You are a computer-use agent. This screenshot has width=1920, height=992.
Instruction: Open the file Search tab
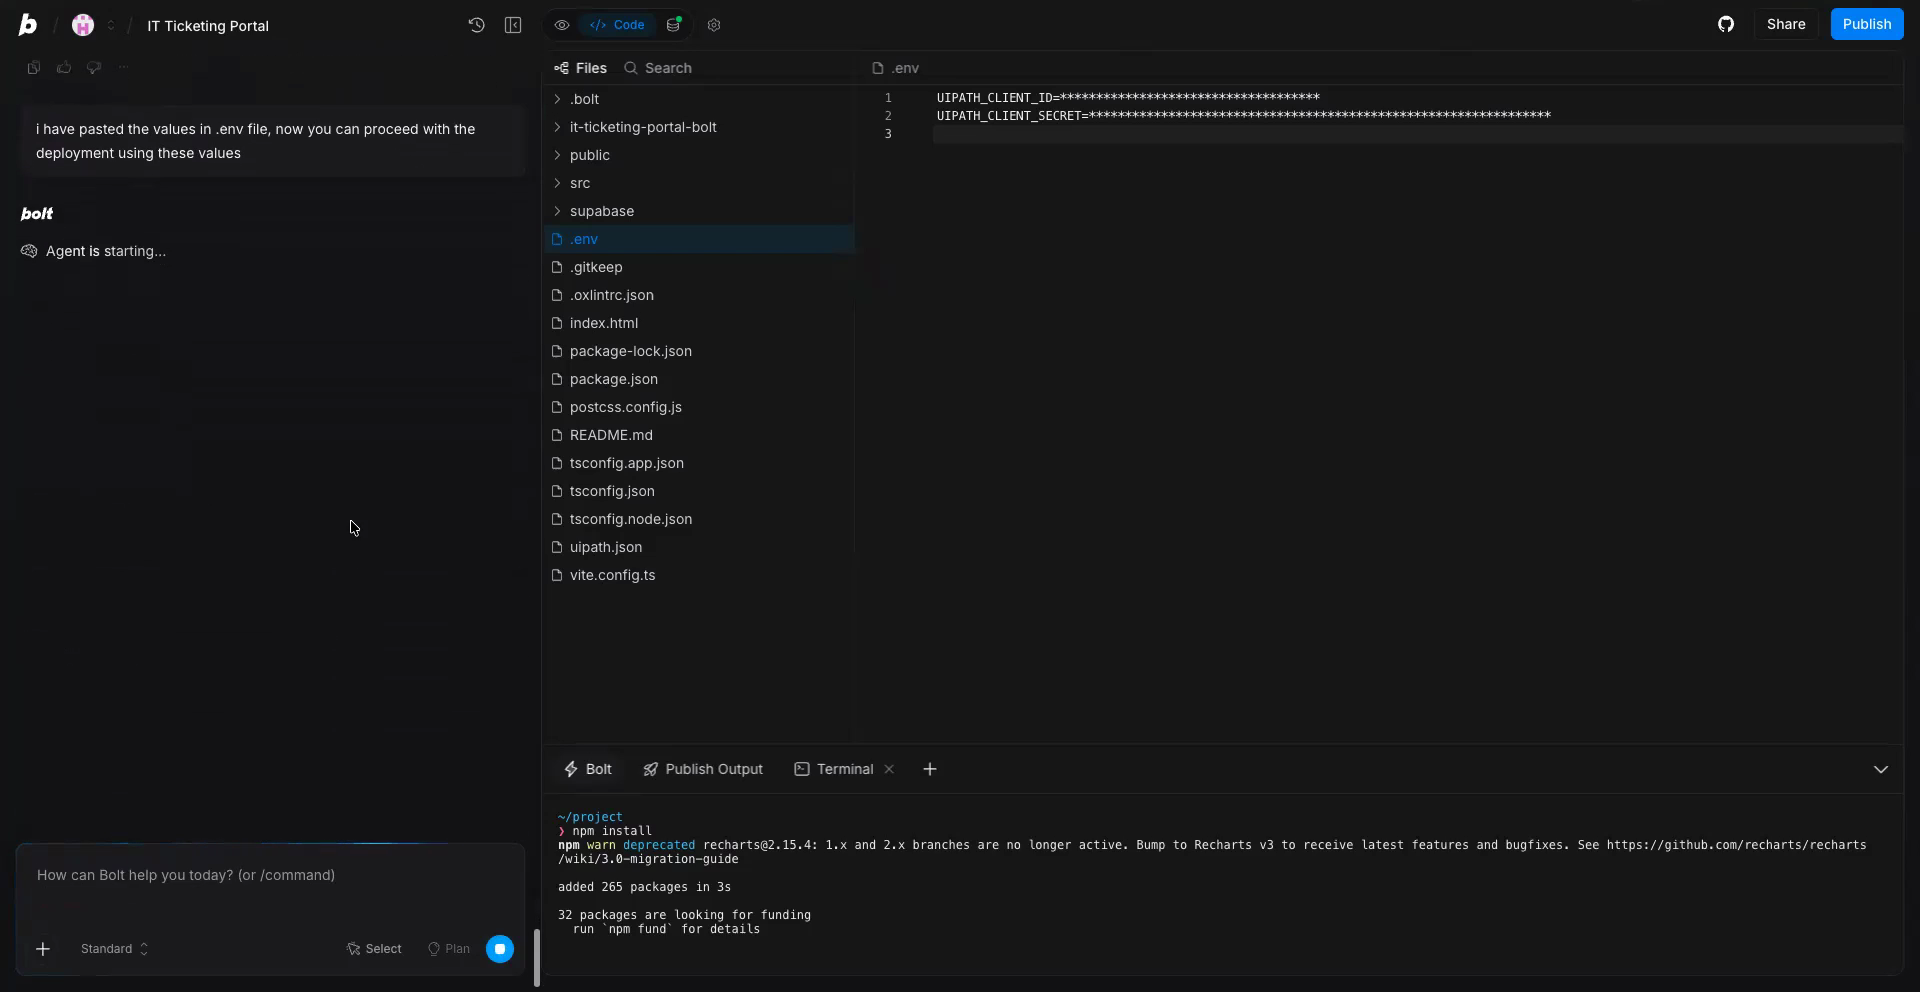pos(658,68)
